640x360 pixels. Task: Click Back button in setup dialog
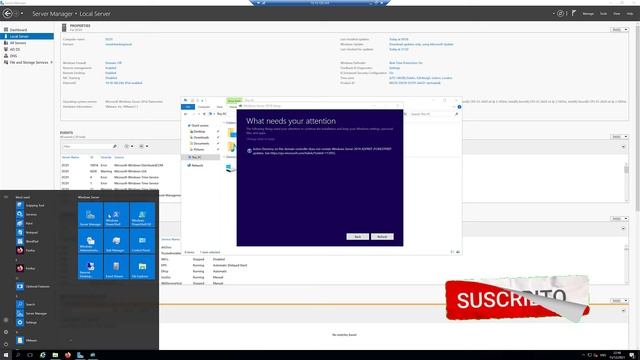coord(358,237)
